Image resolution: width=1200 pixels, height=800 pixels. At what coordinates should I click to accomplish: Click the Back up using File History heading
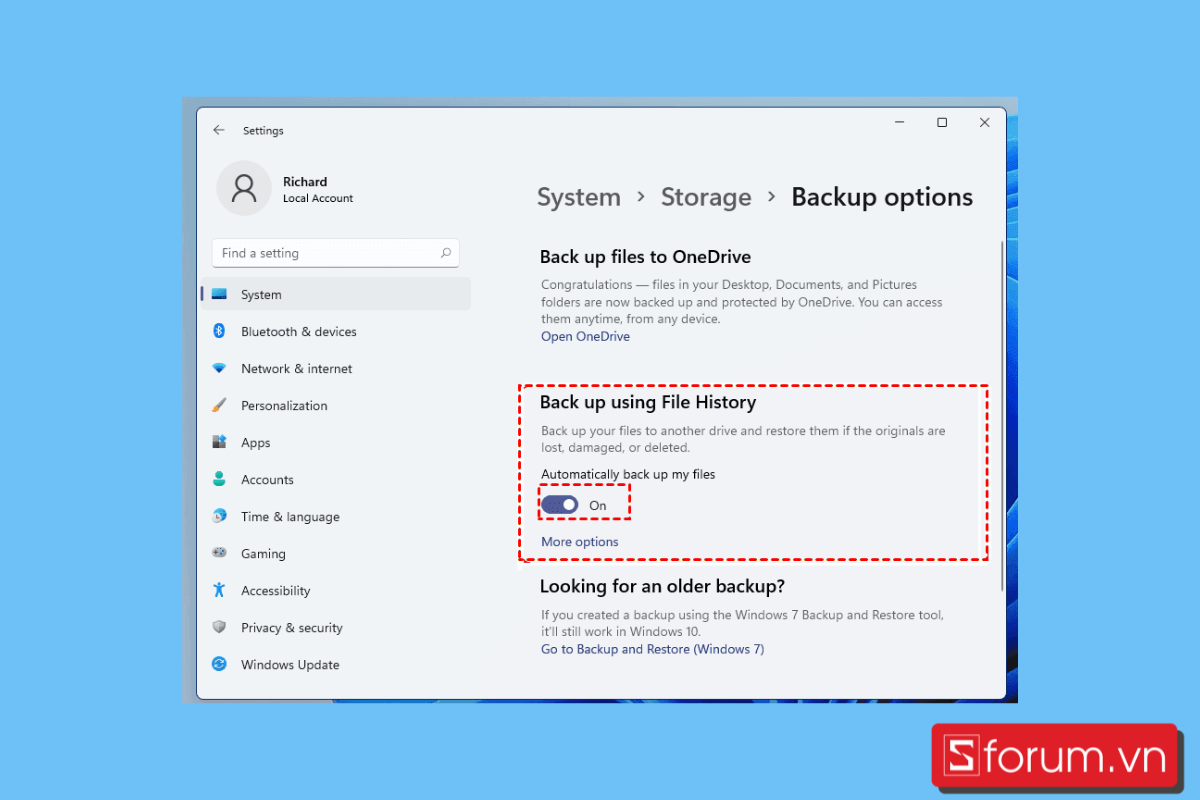click(x=648, y=402)
